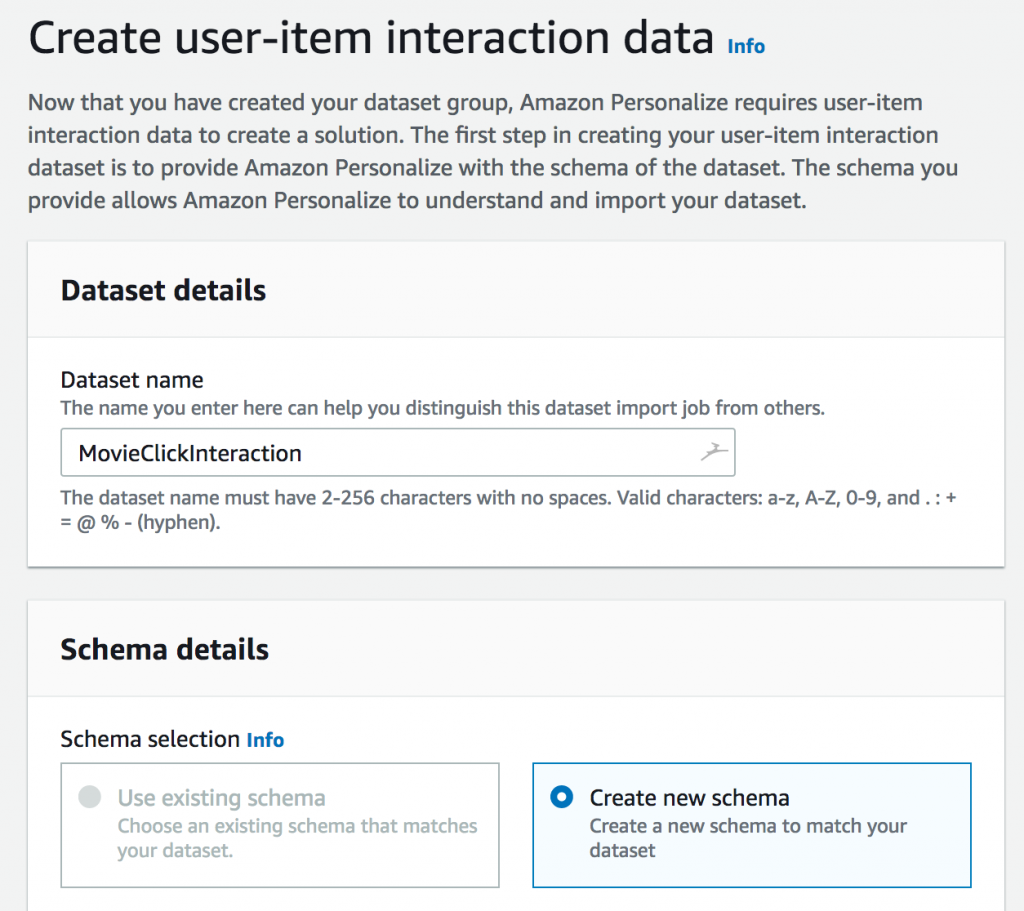Screen dimensions: 1024x911
Task: Click the 'Schema selection' label
Action: pos(150,739)
